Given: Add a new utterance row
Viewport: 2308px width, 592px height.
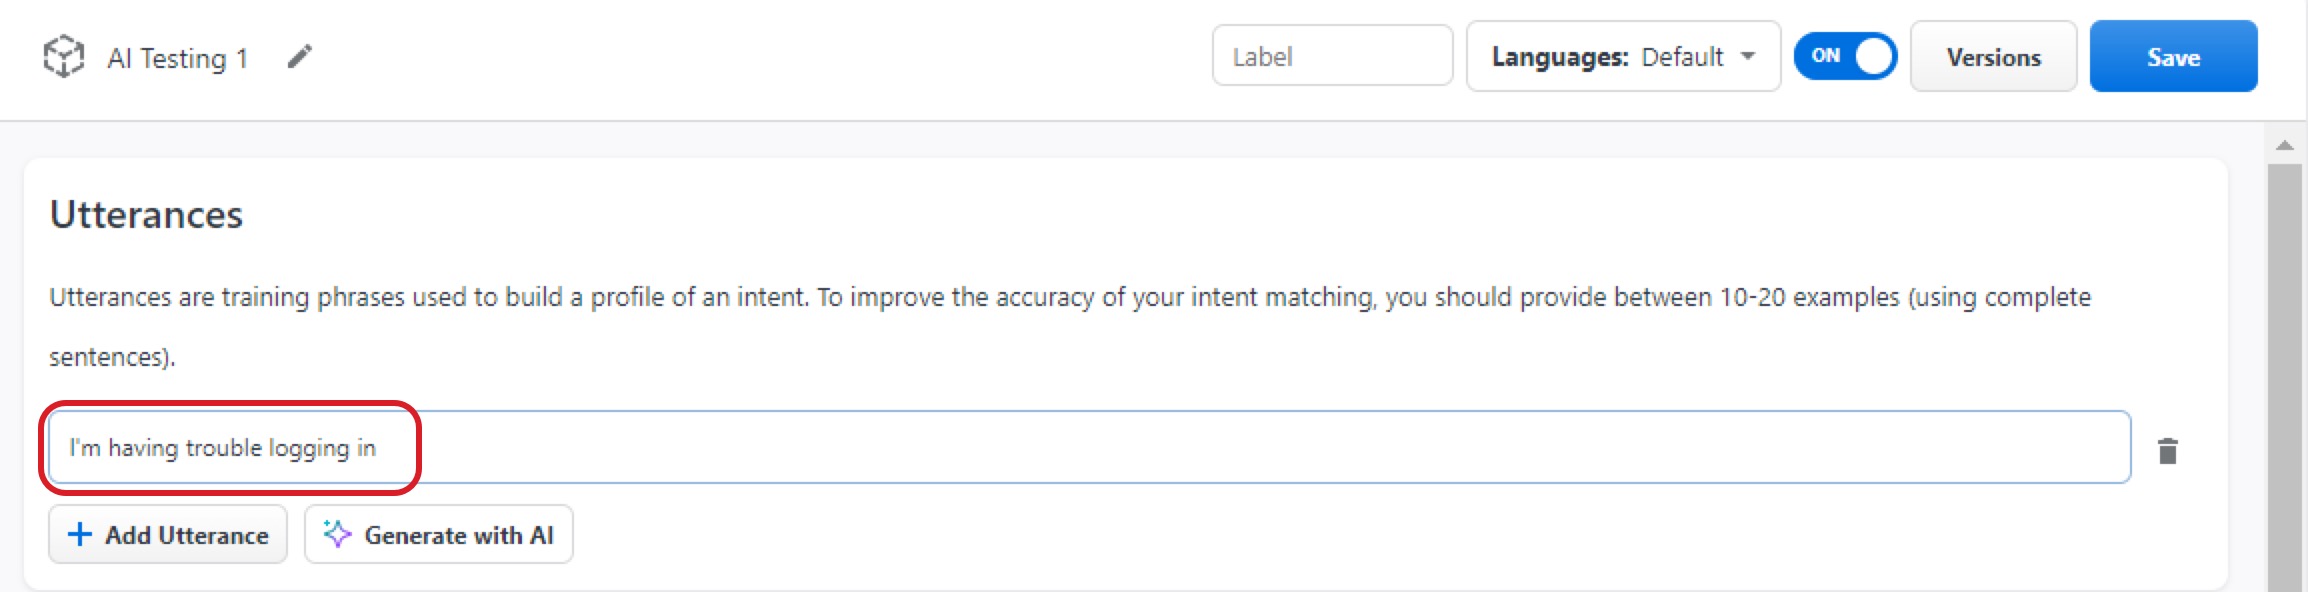Looking at the screenshot, I should (x=168, y=535).
